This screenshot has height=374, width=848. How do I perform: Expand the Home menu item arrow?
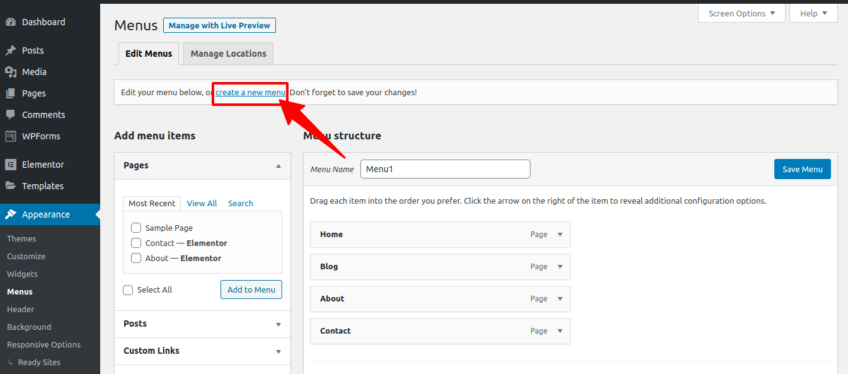click(560, 235)
